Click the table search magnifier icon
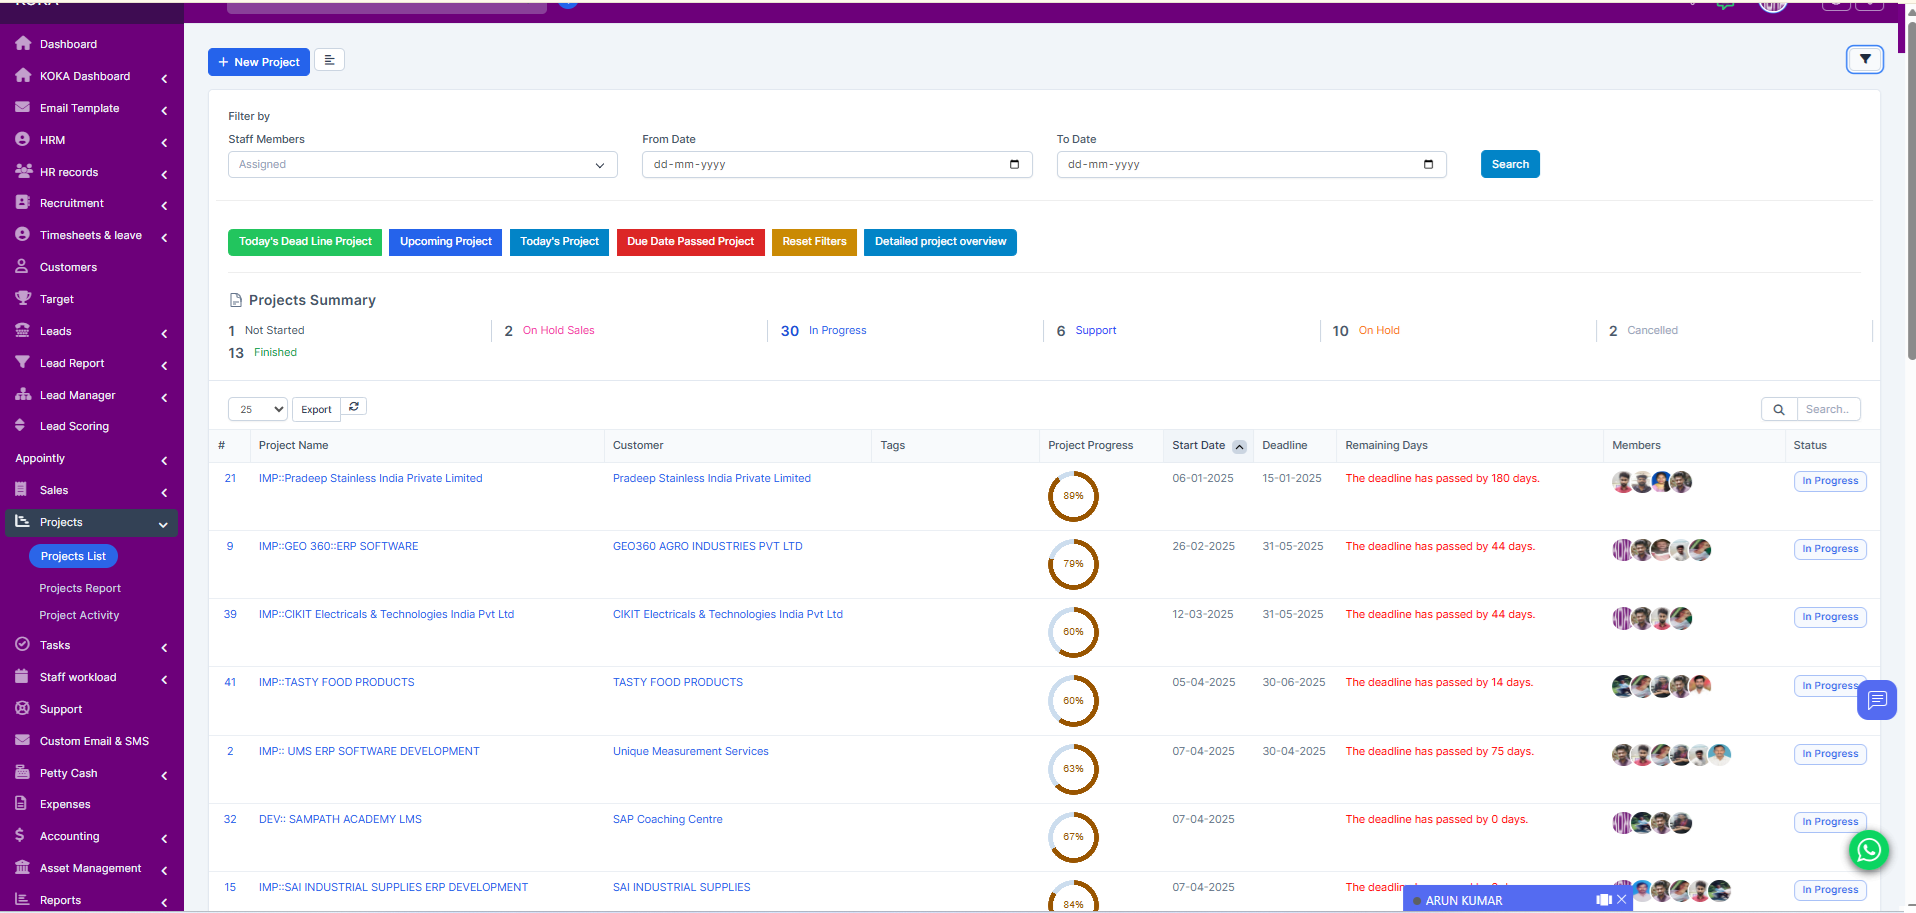Viewport: 1916px width, 913px height. pos(1778,409)
